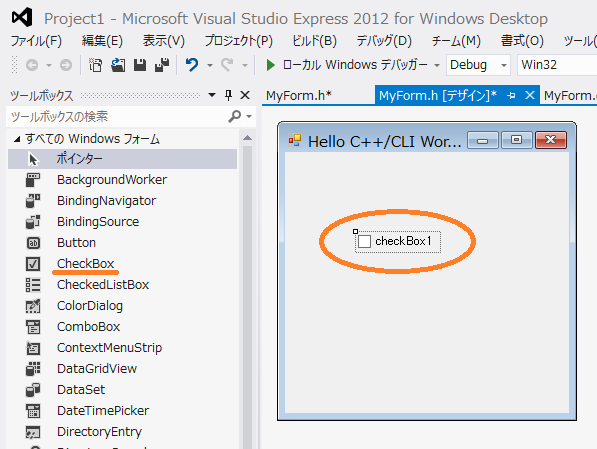Image resolution: width=597 pixels, height=449 pixels.
Task: Click the Save floppy disk icon
Action: (x=140, y=65)
